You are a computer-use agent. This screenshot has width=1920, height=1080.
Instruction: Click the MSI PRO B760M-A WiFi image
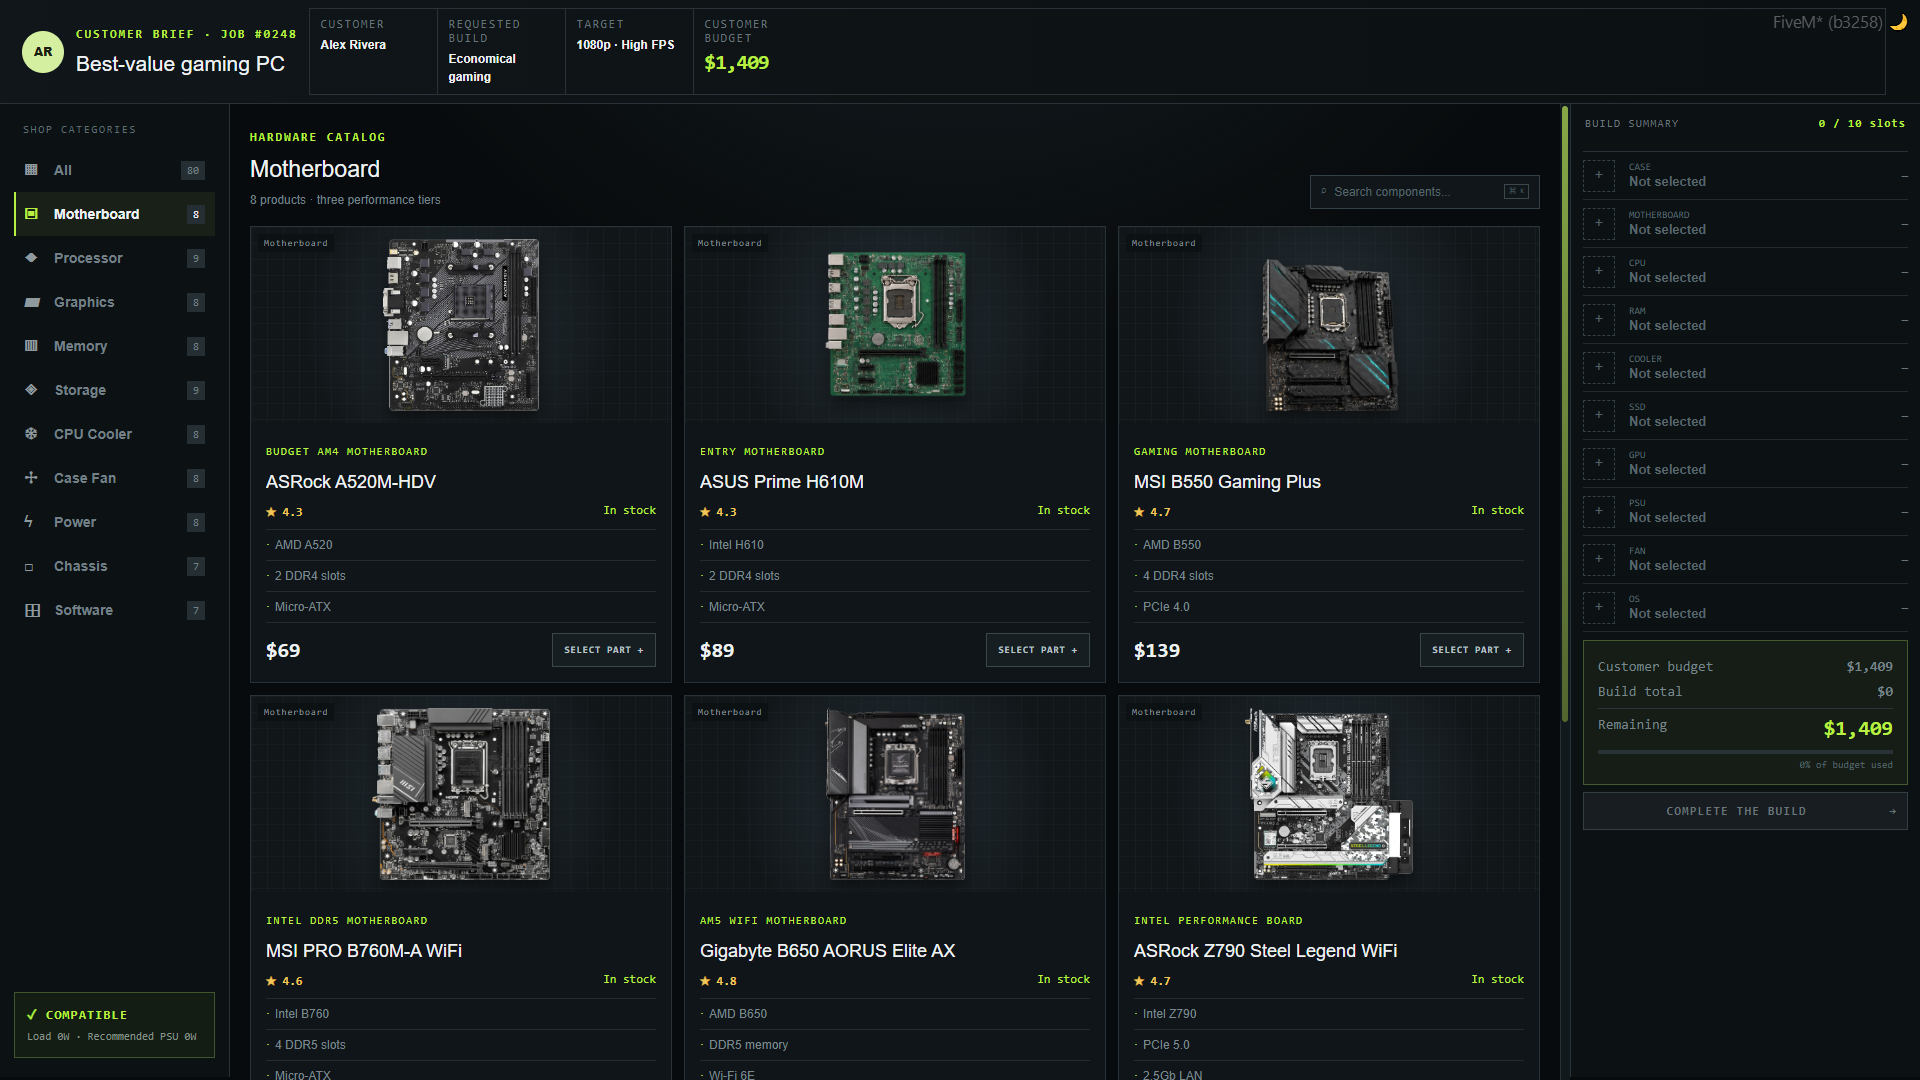pos(461,794)
